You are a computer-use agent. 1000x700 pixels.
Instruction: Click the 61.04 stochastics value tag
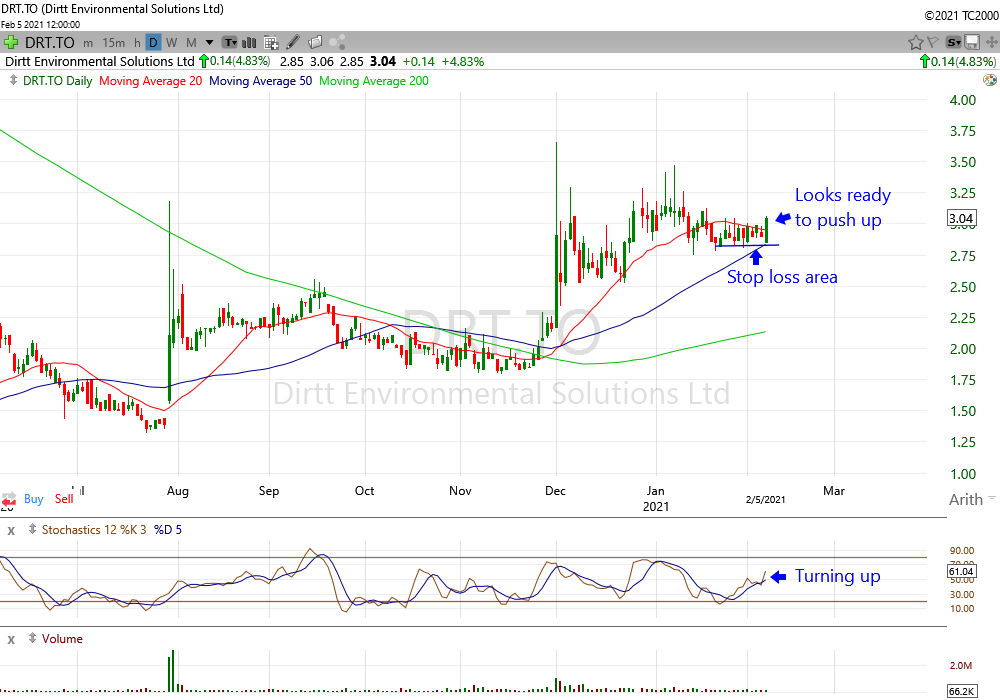point(961,571)
